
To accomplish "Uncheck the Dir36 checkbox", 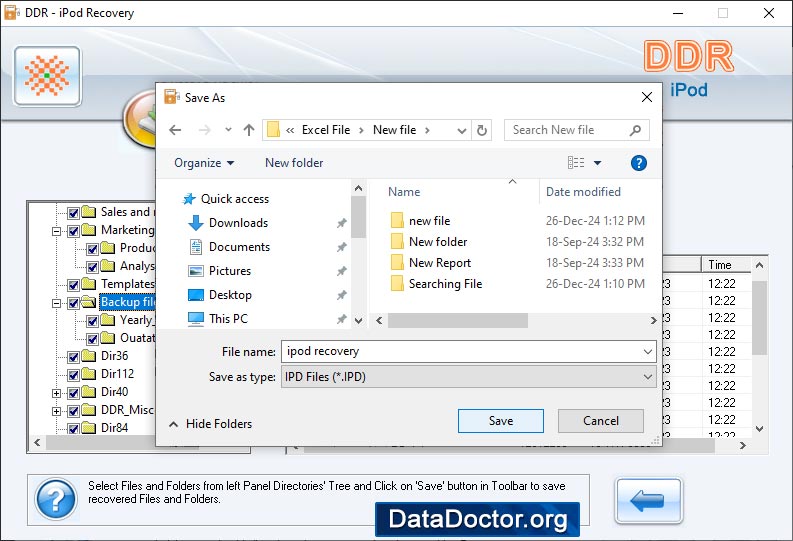I will pos(73,357).
